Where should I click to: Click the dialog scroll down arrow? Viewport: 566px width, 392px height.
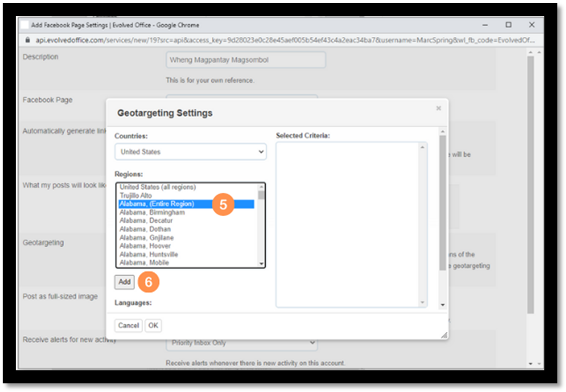coord(443,305)
